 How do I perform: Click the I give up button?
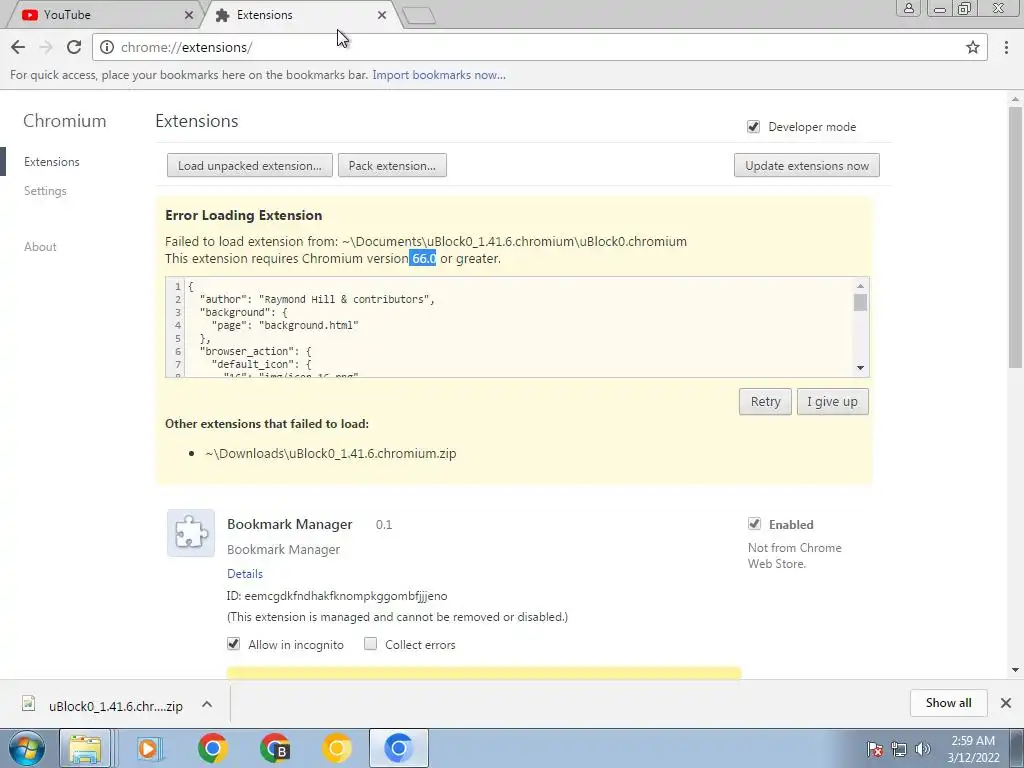(833, 402)
